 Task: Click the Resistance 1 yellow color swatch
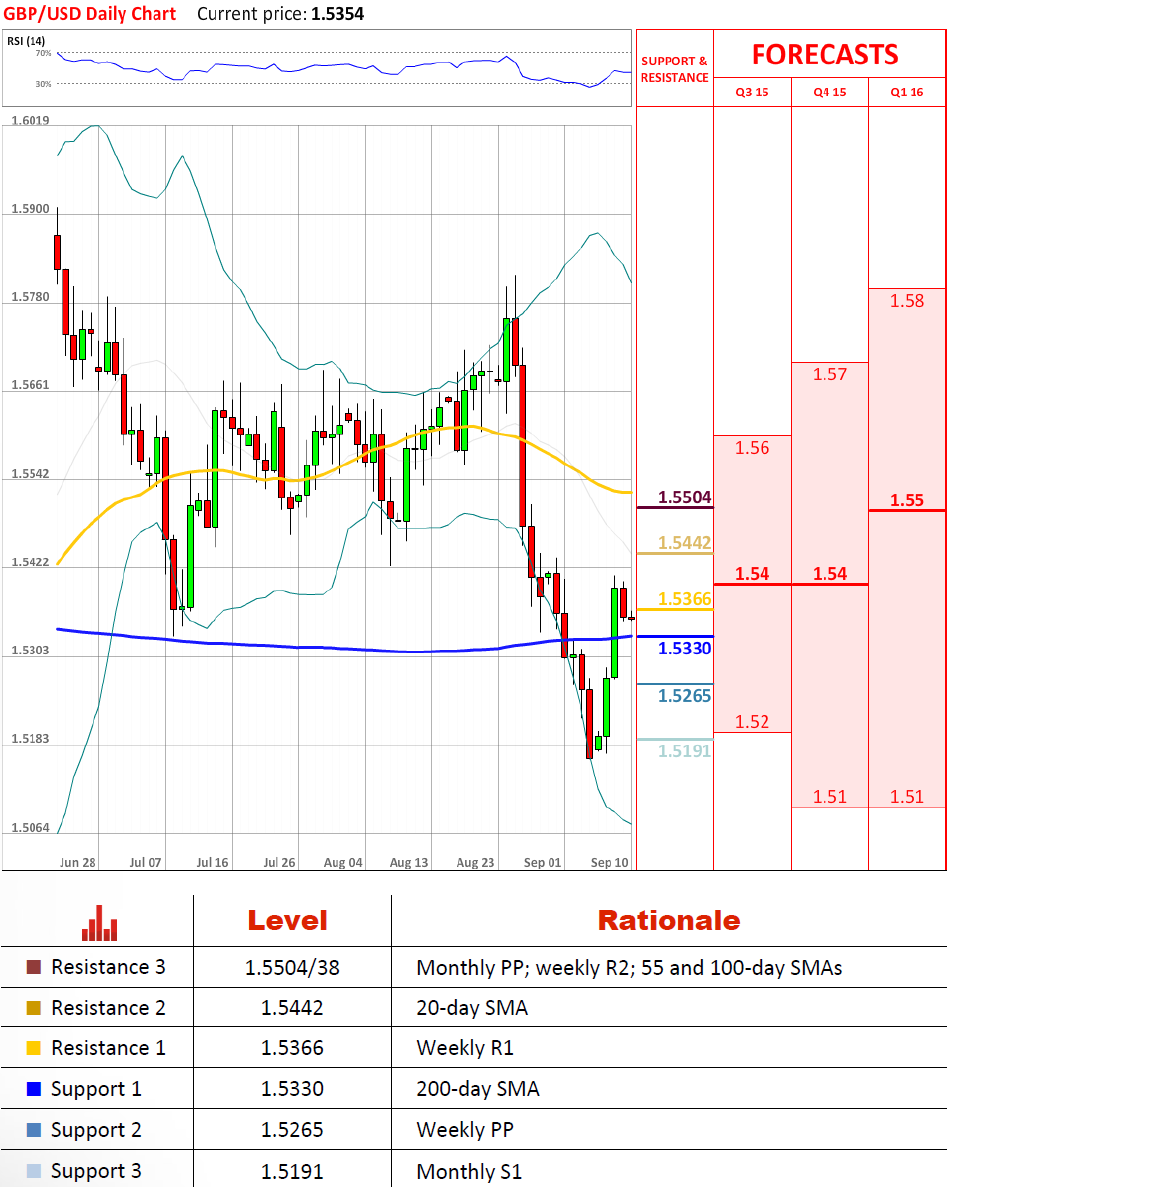pyautogui.click(x=33, y=1048)
